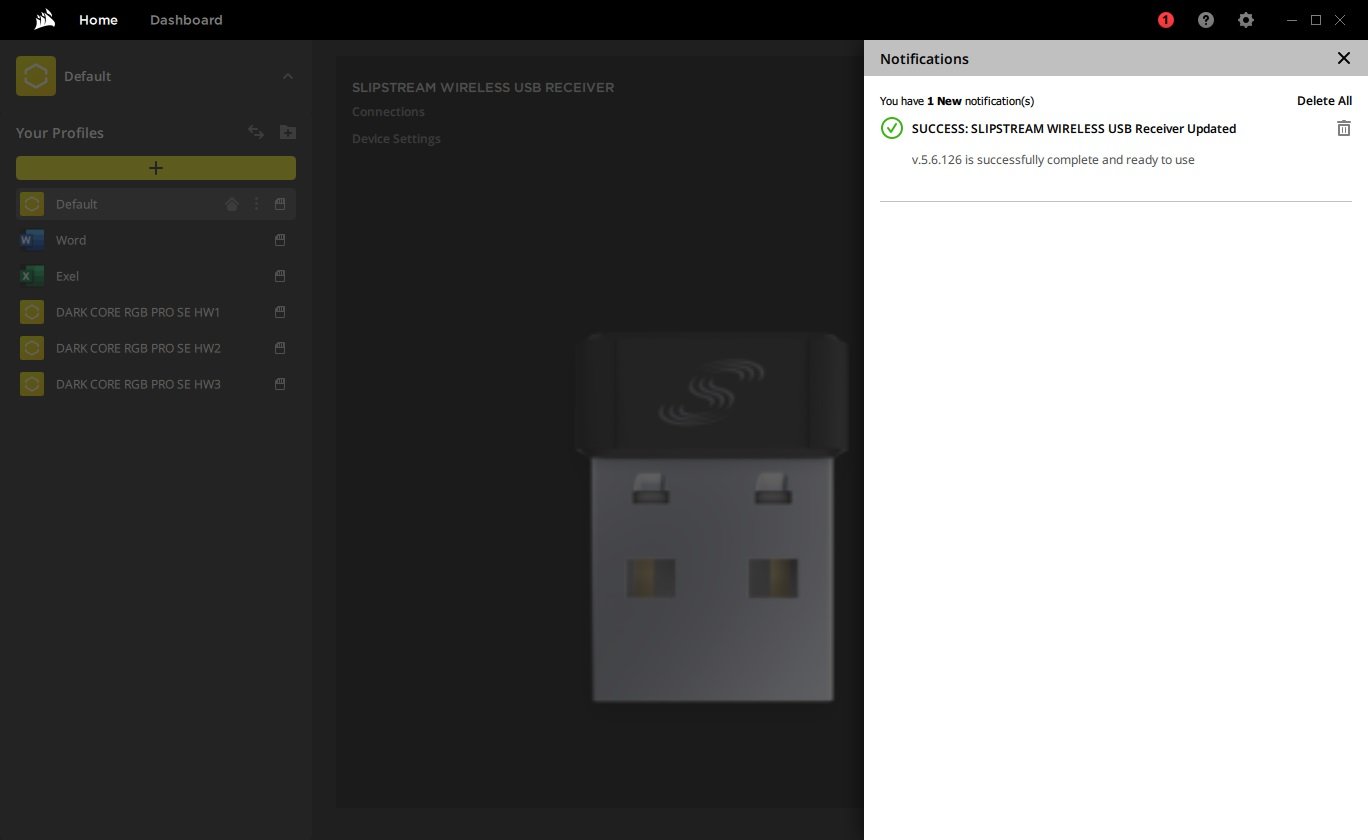Click Delete All notifications
This screenshot has width=1368, height=840.
(x=1324, y=101)
